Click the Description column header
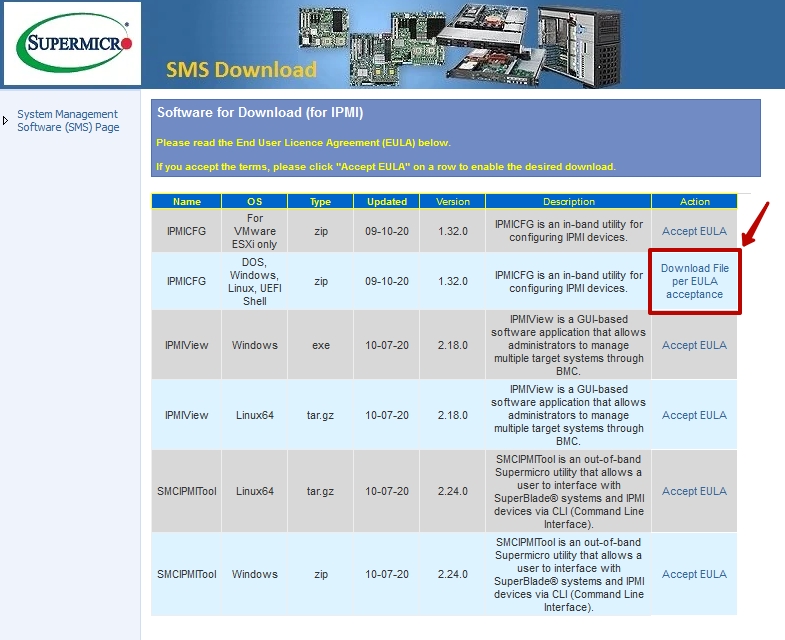The height and width of the screenshot is (640, 785). (569, 201)
